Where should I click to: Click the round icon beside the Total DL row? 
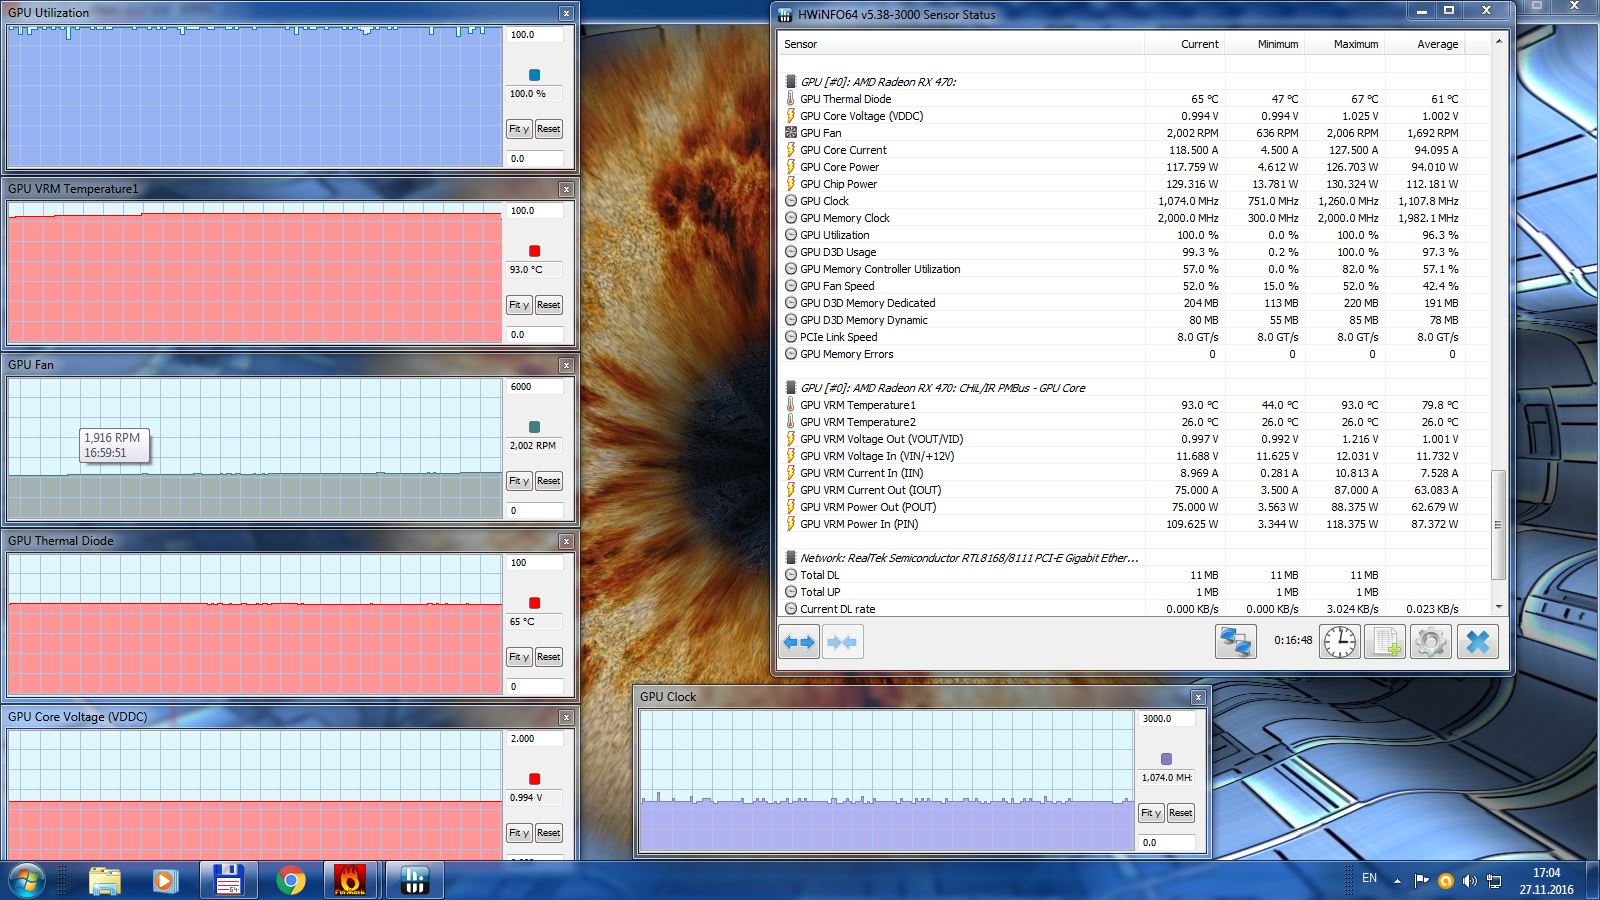[790, 575]
